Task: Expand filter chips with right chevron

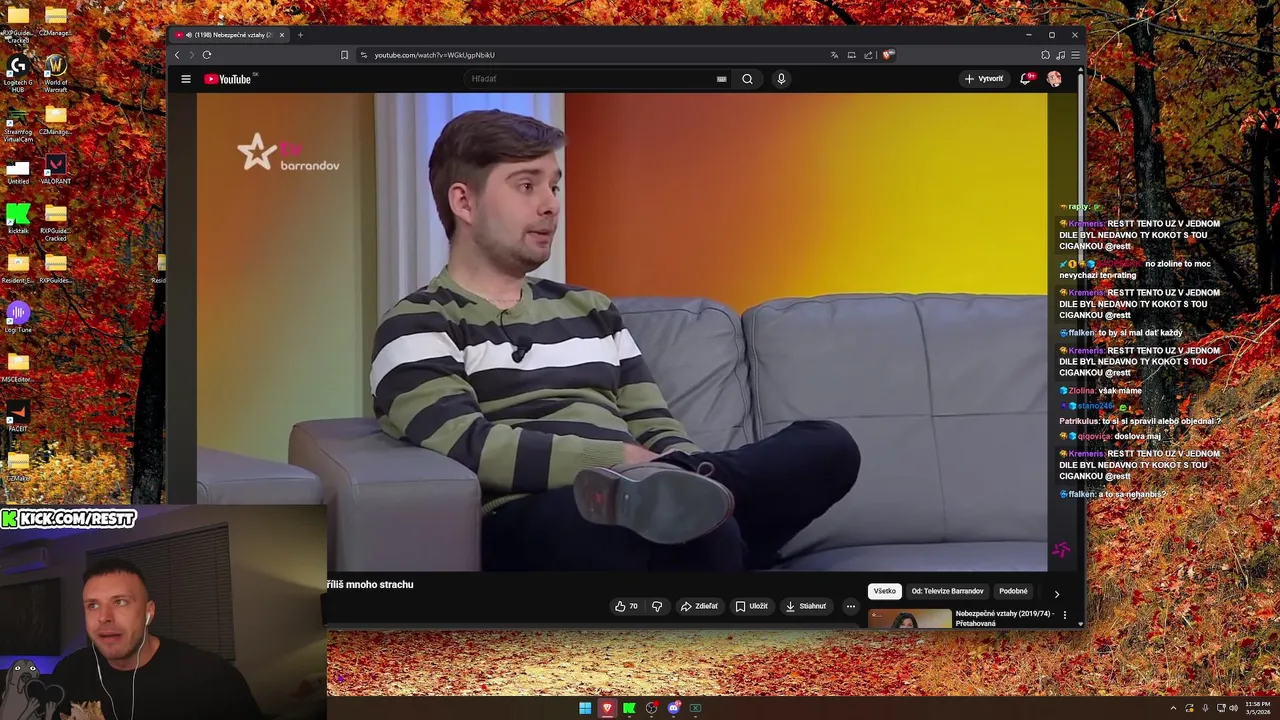Action: (1056, 594)
